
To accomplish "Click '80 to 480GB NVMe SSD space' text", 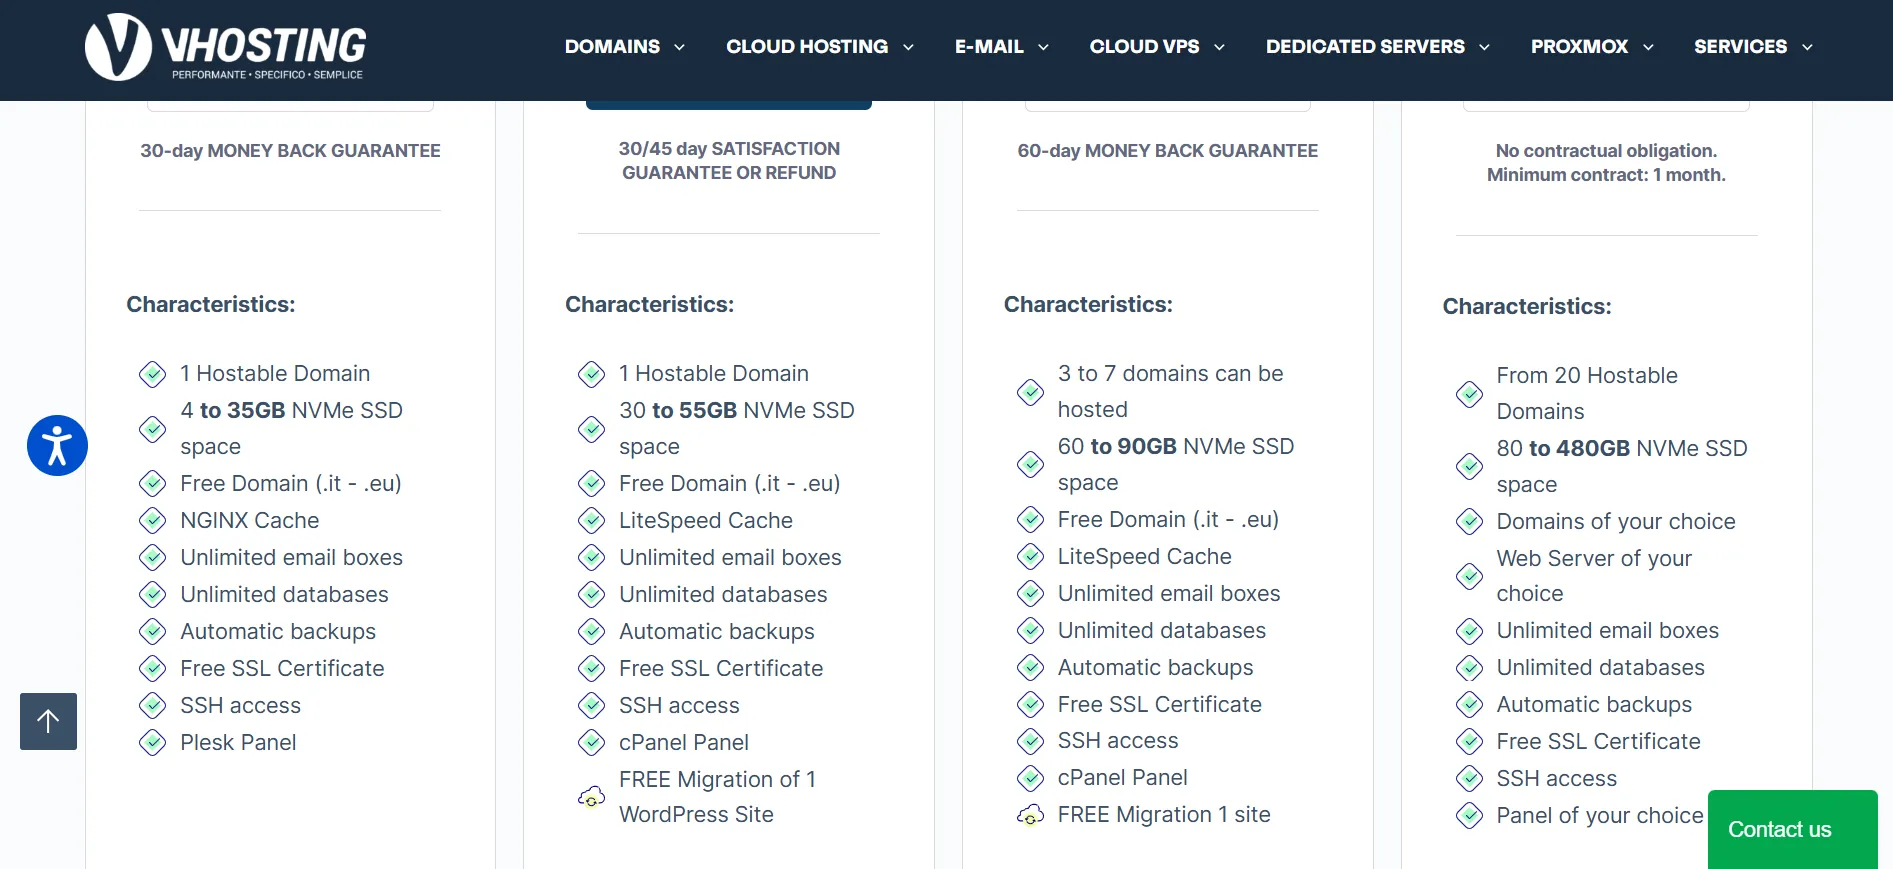I will [1622, 466].
